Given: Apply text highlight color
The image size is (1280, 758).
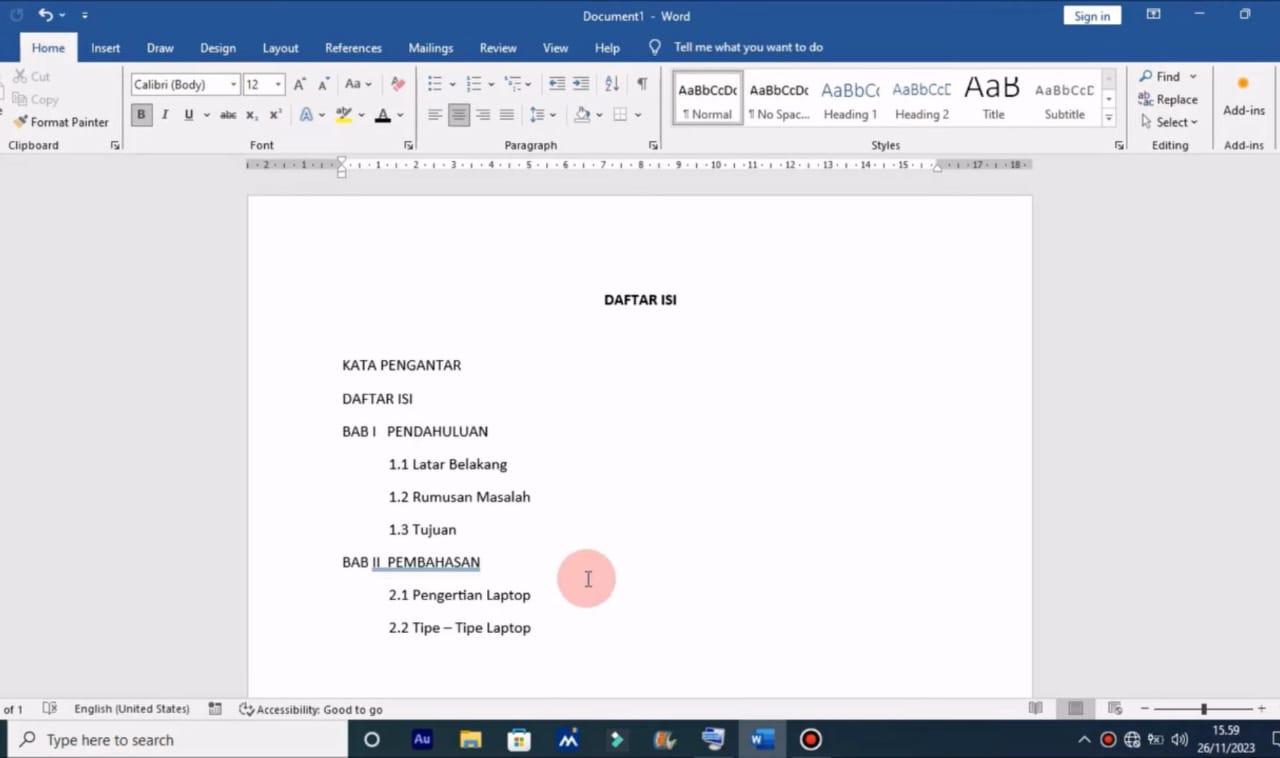Looking at the screenshot, I should tap(344, 115).
